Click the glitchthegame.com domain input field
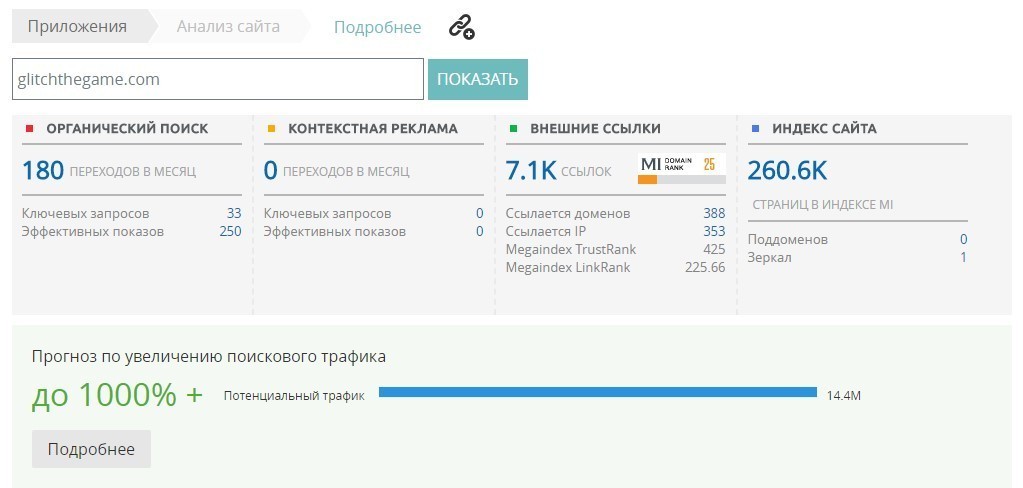This screenshot has height=488, width=1023. coord(218,80)
